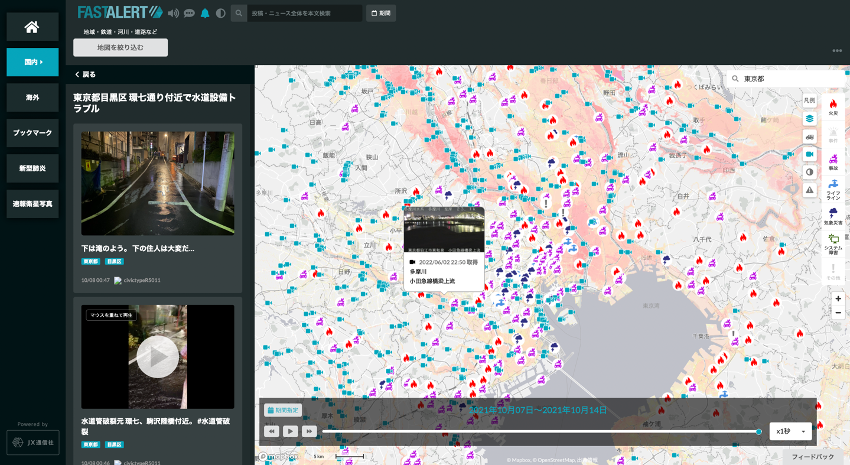Click the 地図を絞り込む button
The height and width of the screenshot is (465, 850).
point(120,47)
